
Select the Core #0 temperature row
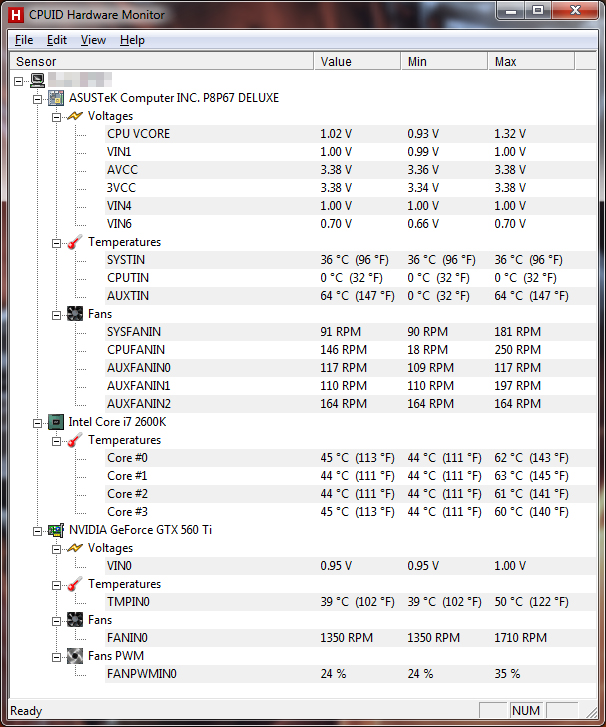[x=351, y=458]
